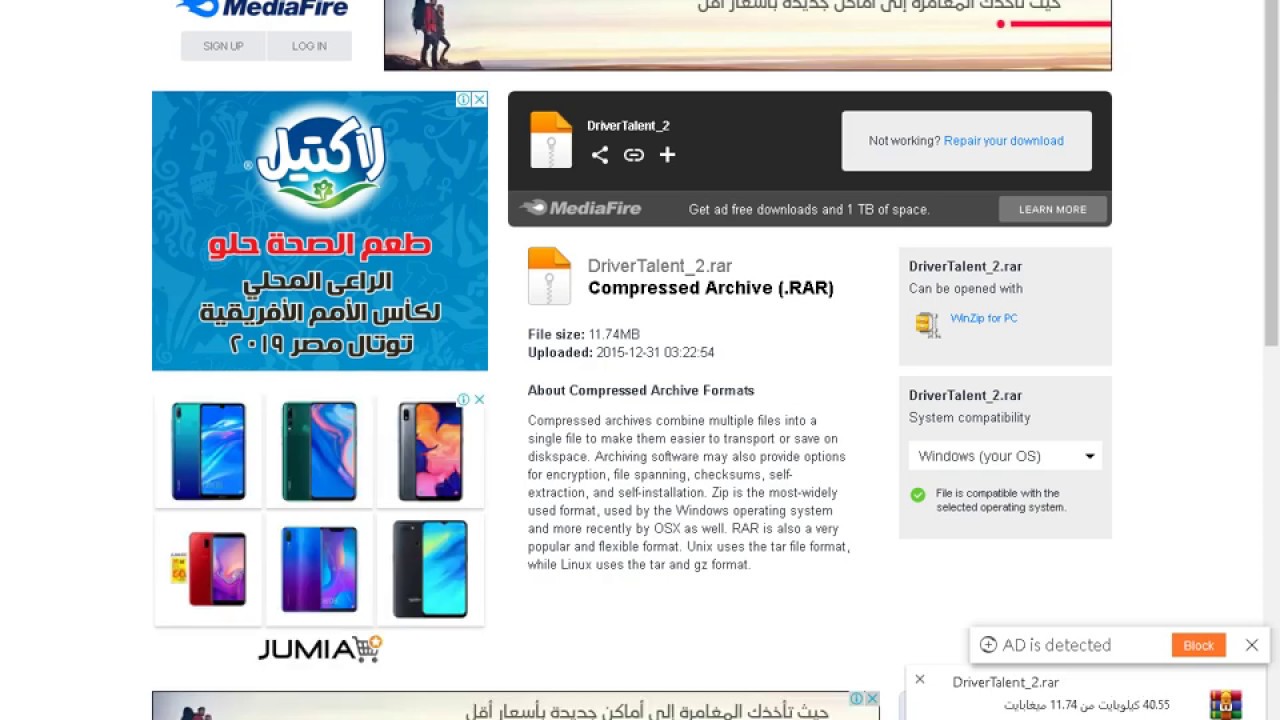Close the AD is detected popup
This screenshot has height=720, width=1280.
pos(1252,645)
